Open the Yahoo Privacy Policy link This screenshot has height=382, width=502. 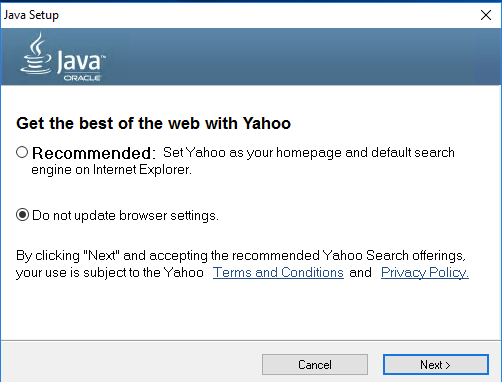[425, 272]
